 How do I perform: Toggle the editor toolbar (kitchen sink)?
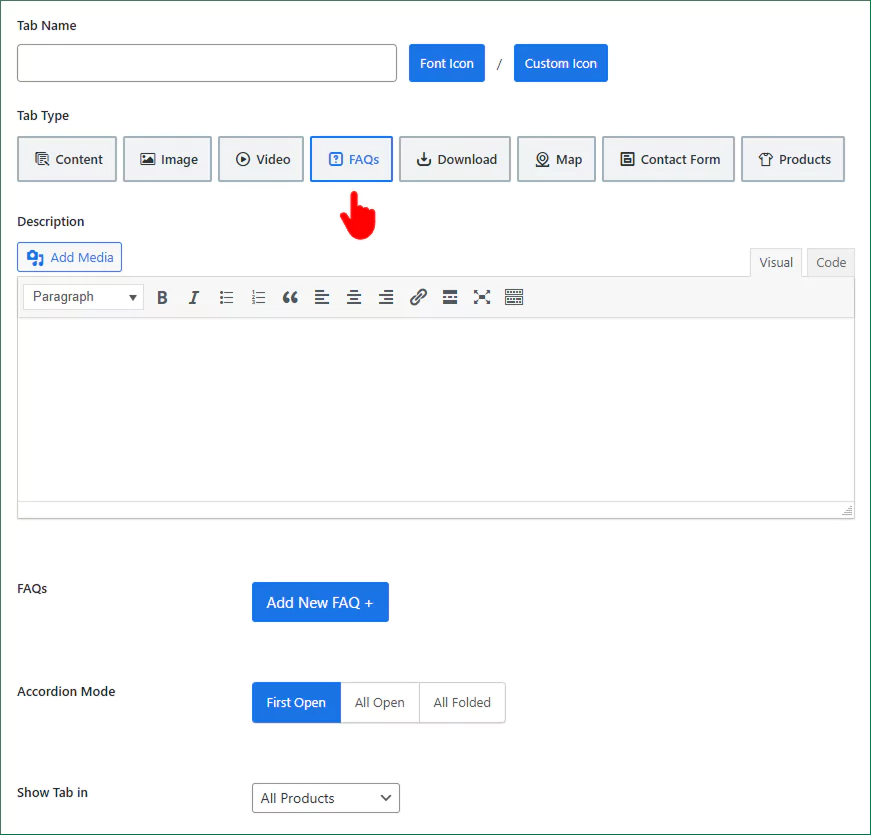[x=514, y=297]
